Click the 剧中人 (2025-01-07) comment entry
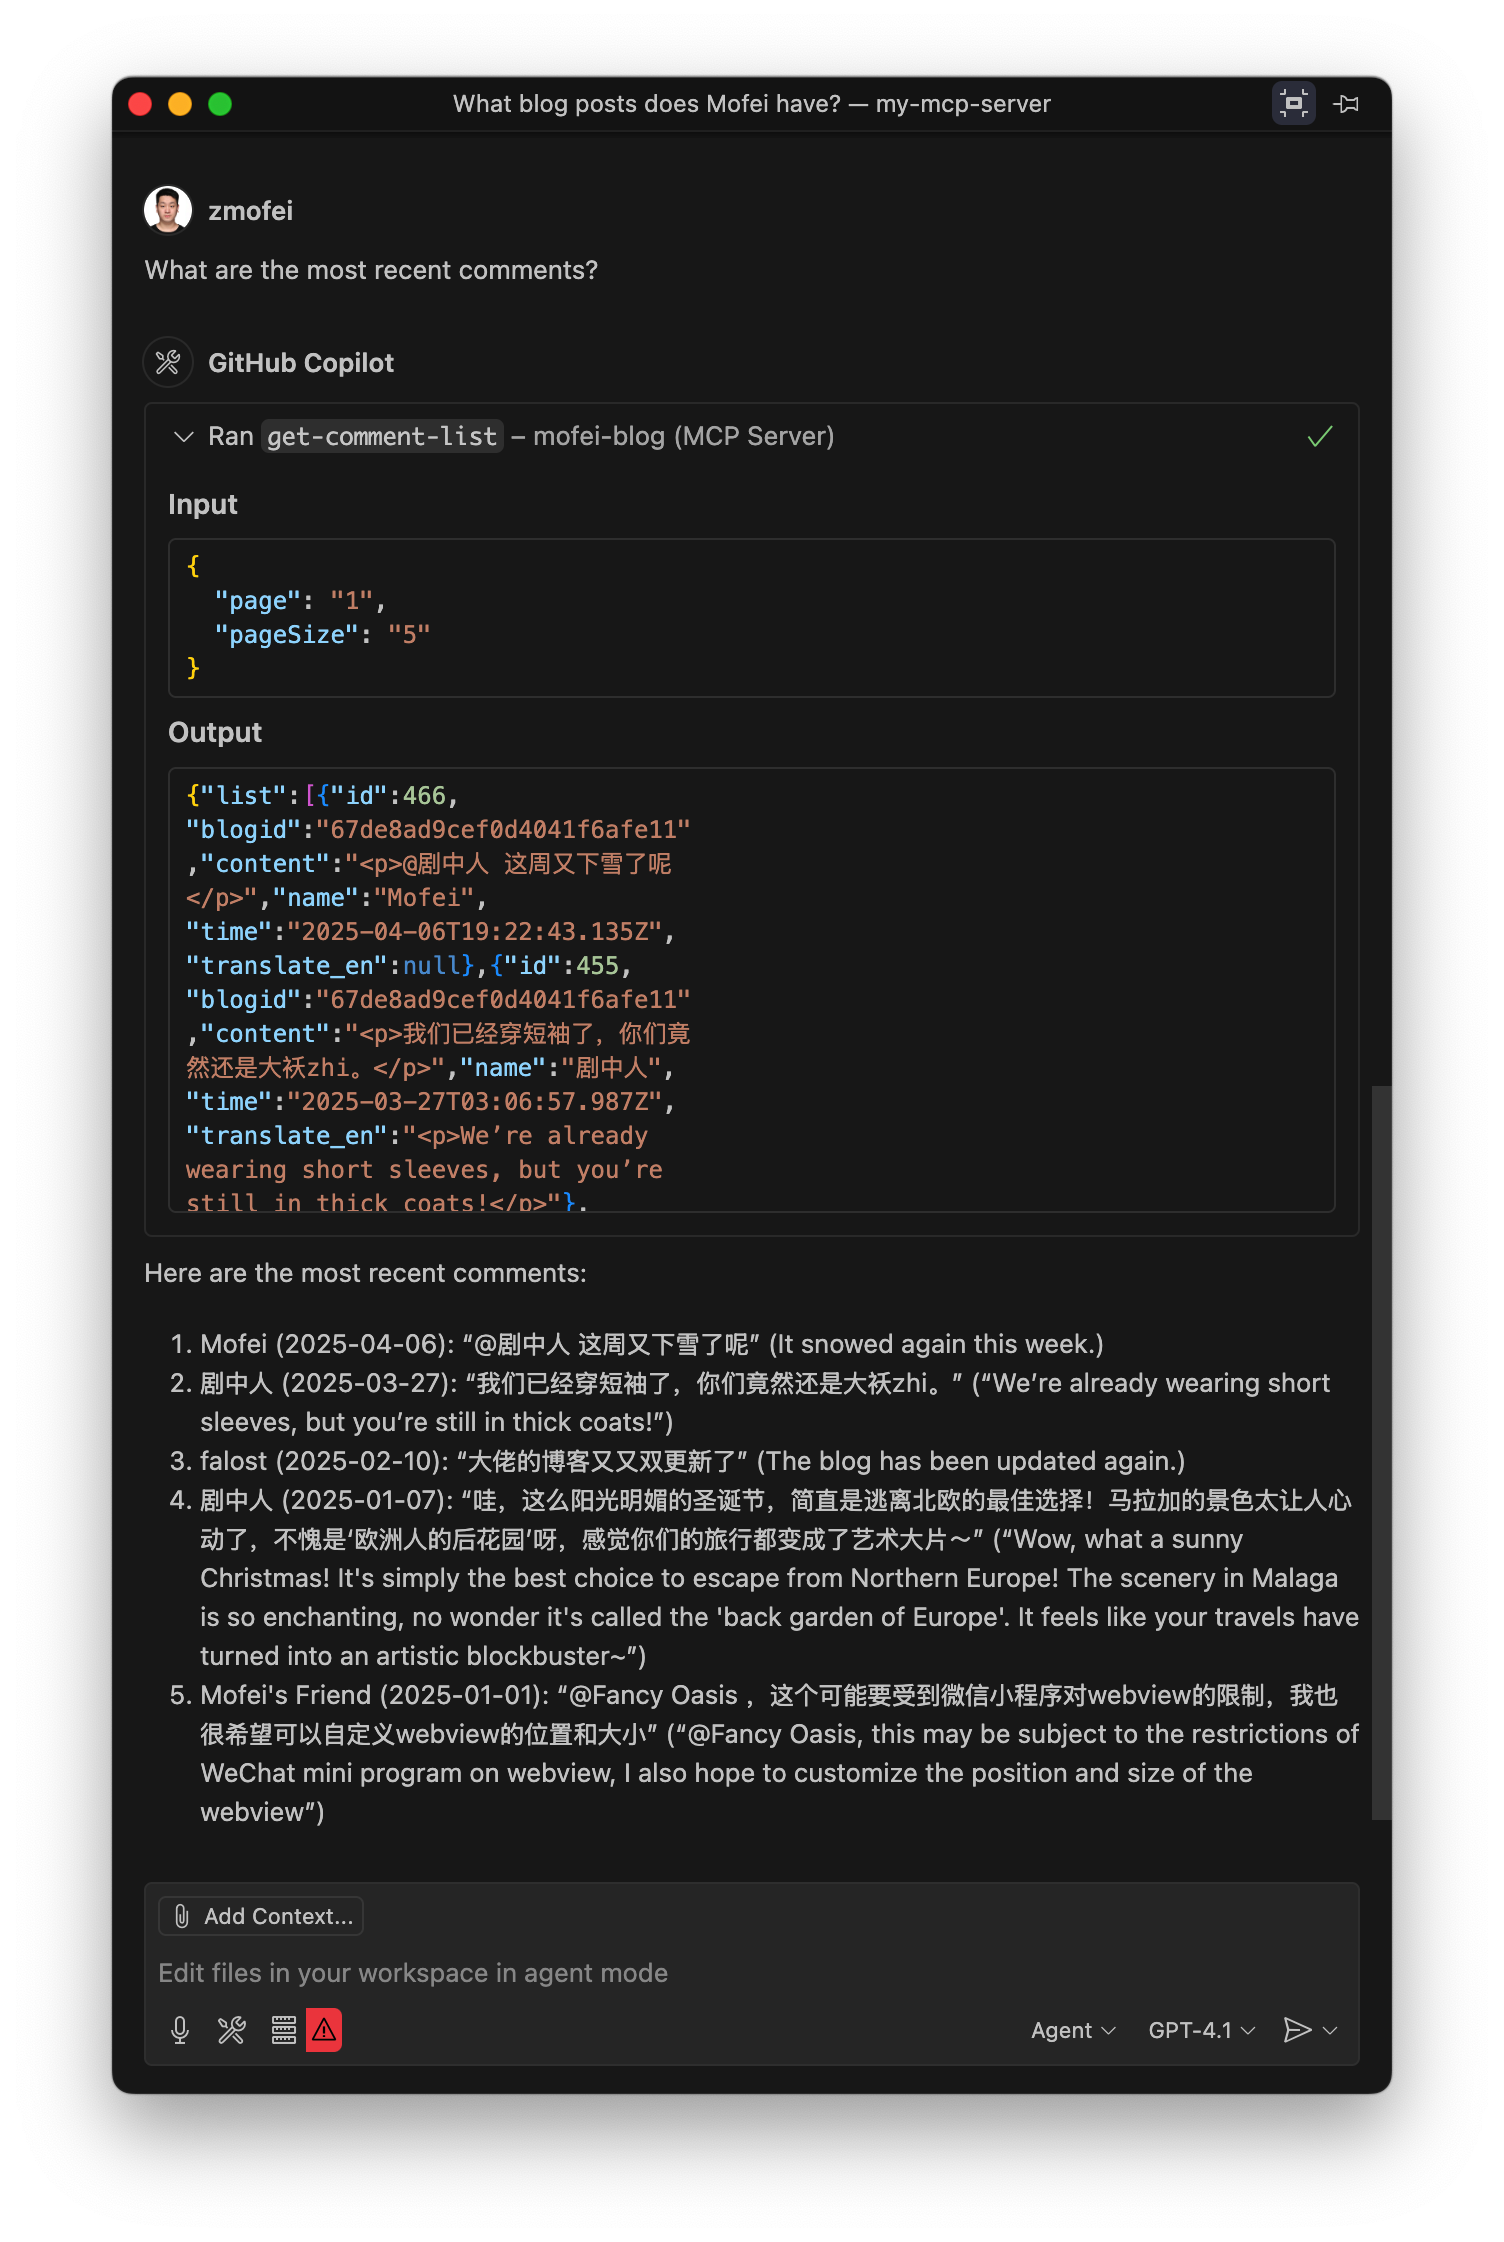1504x2242 pixels. (x=780, y=1577)
